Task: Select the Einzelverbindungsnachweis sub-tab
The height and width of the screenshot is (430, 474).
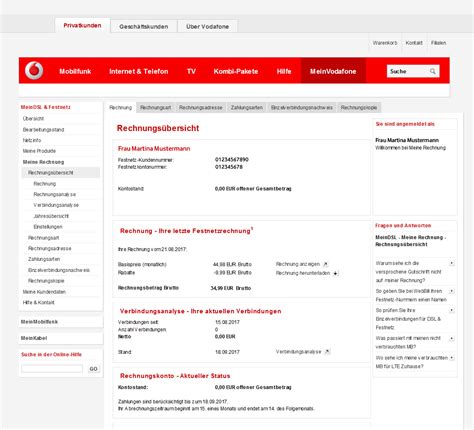Action: pos(302,108)
